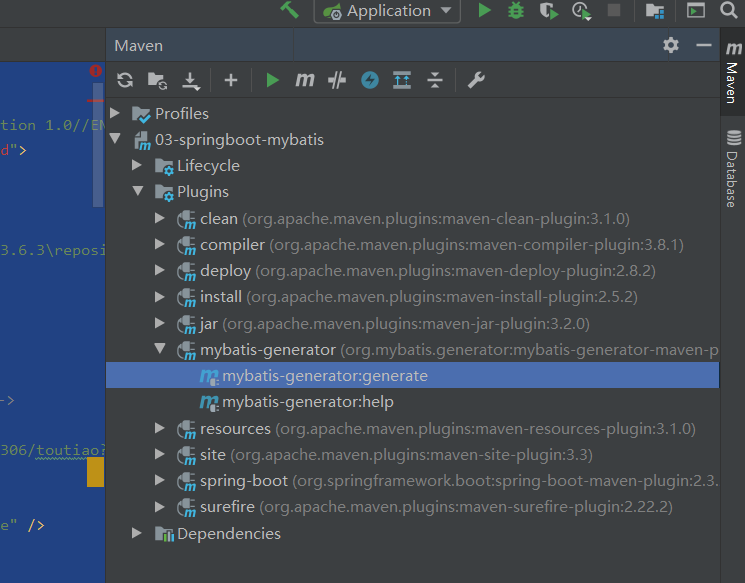Expand the Lifecycle node
The image size is (745, 583).
(x=137, y=165)
